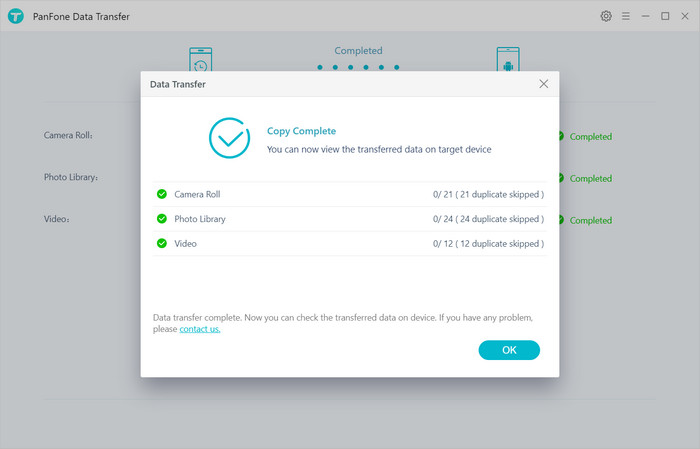Close the Data Transfer dialog

(x=543, y=84)
